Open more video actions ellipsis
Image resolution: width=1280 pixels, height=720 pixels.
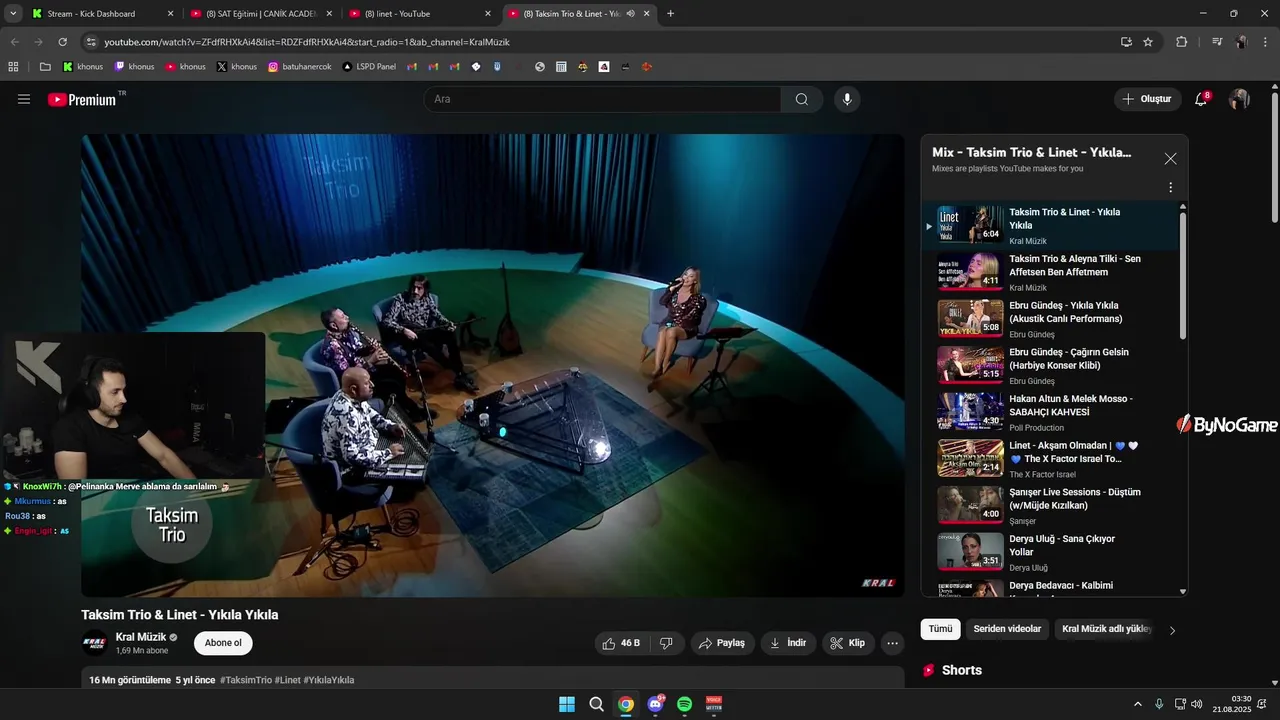coord(893,643)
